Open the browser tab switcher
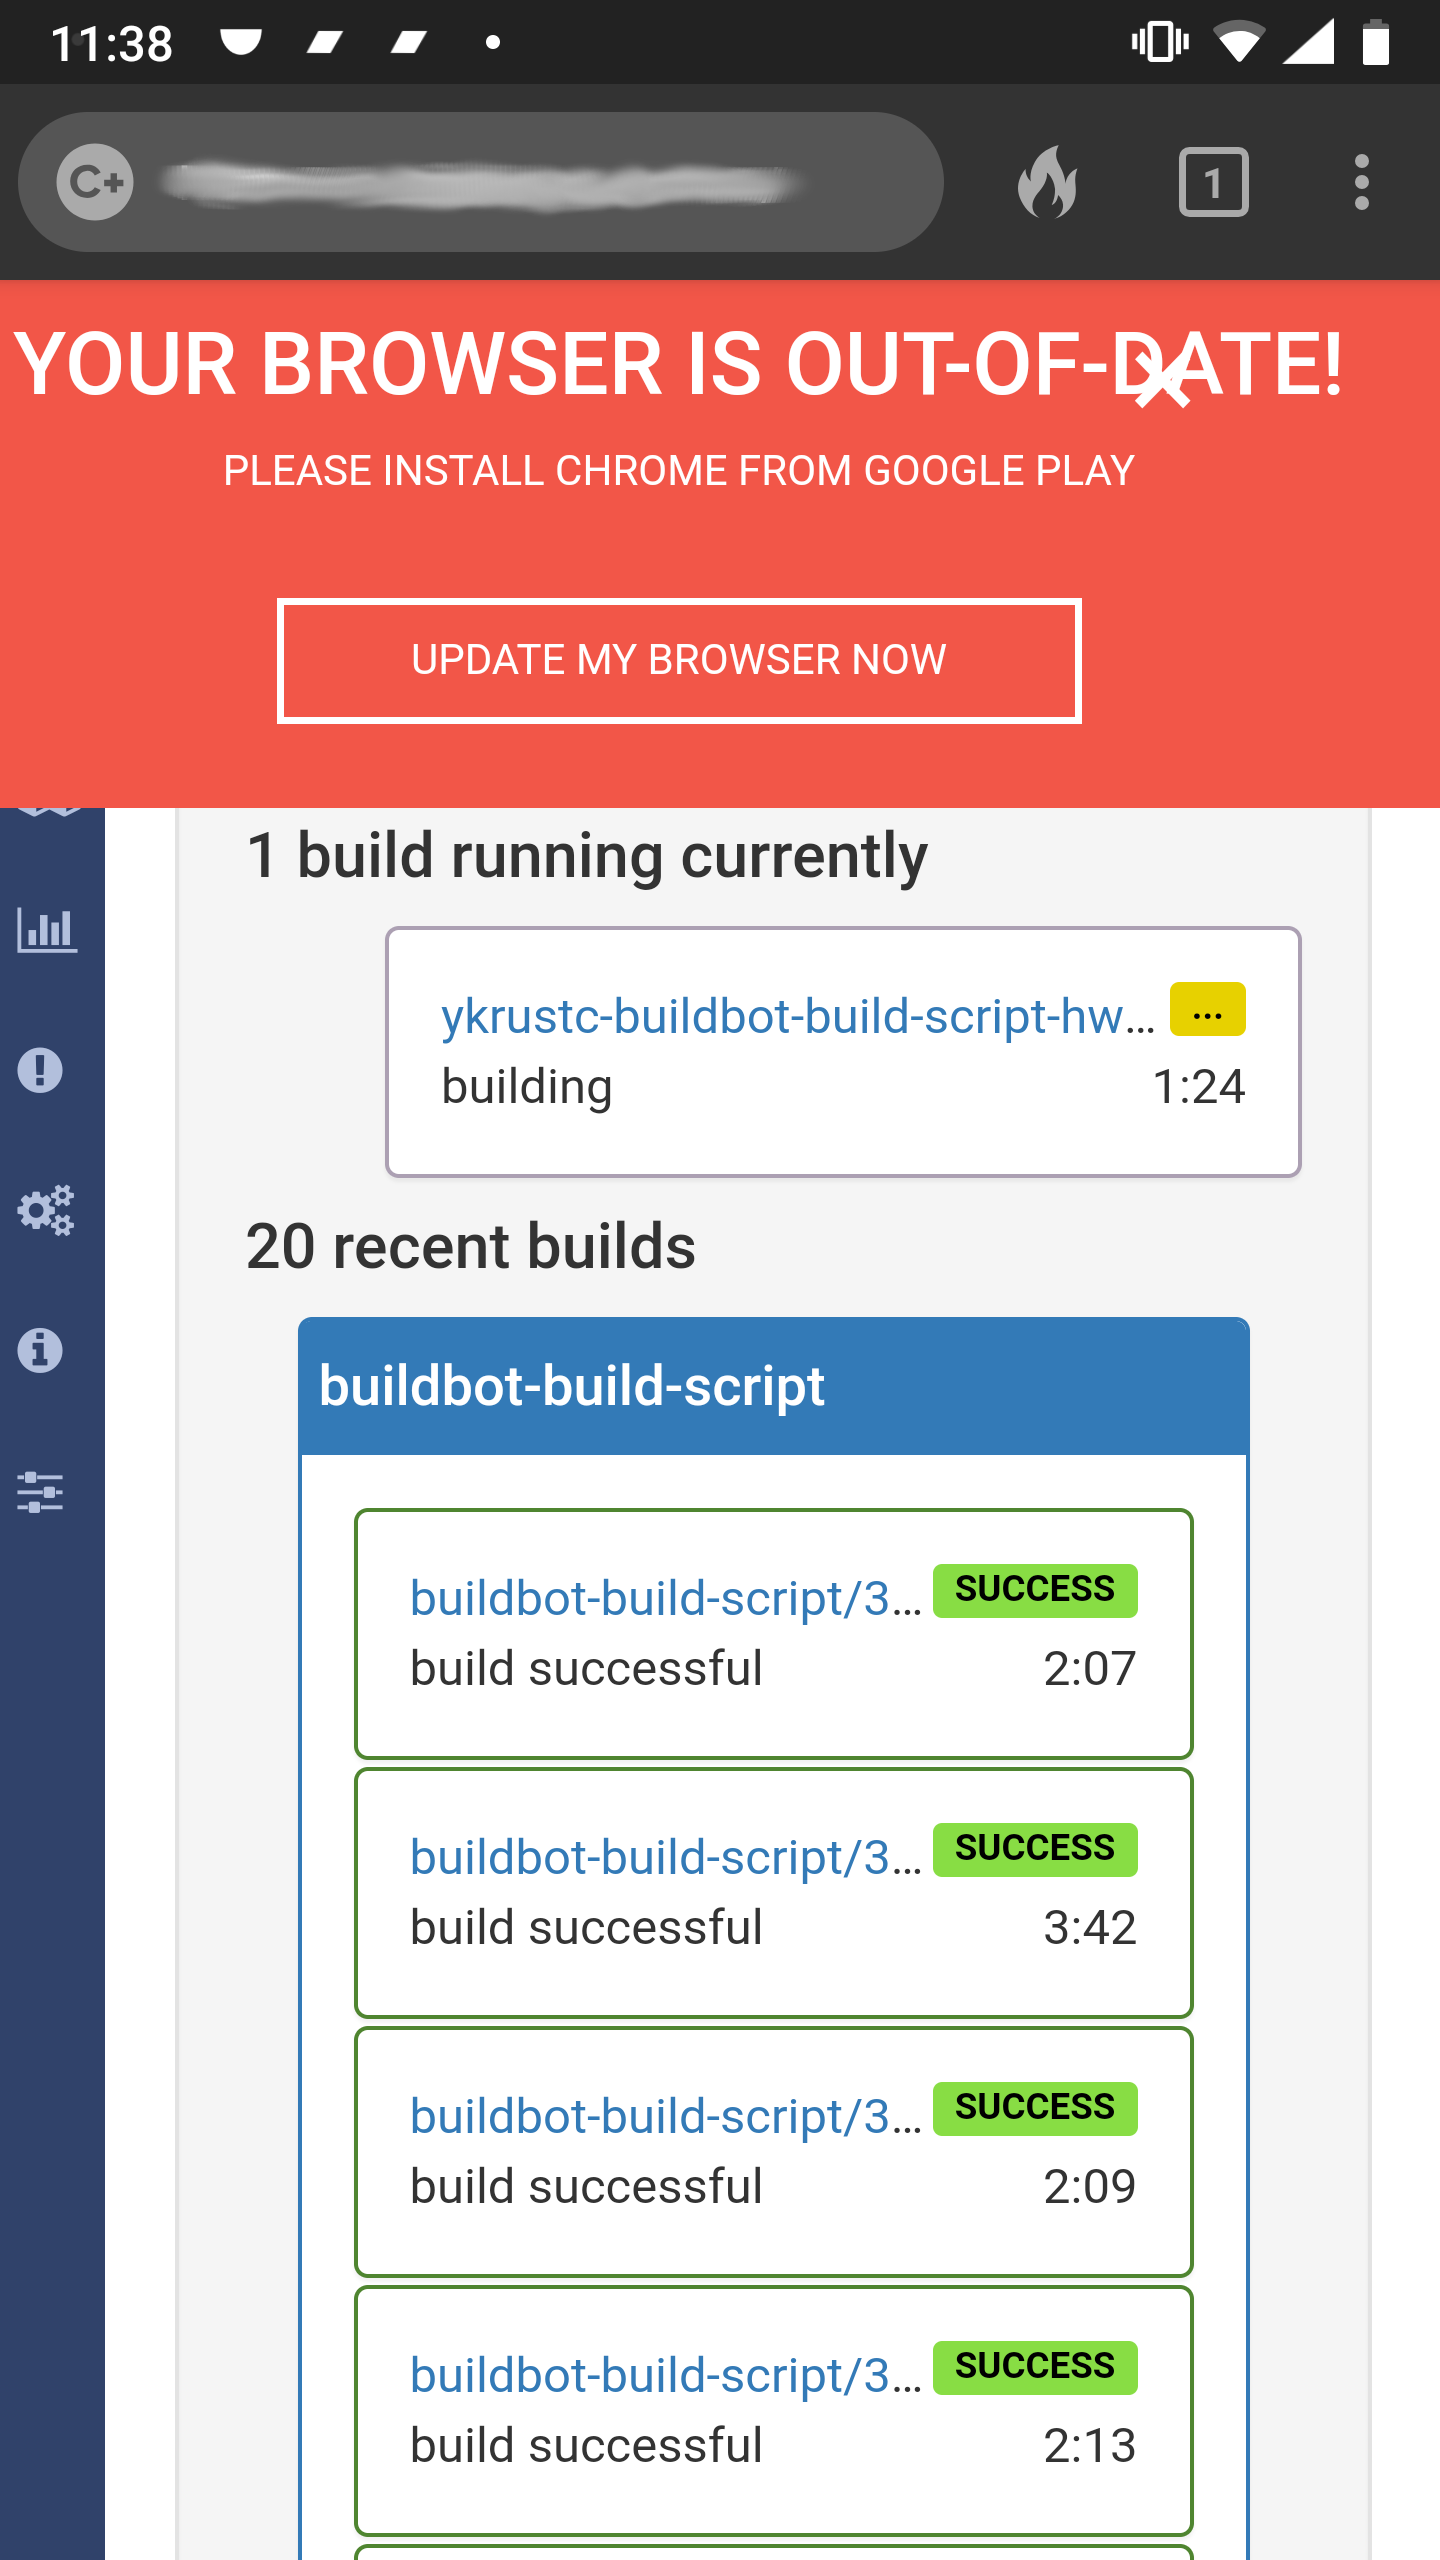This screenshot has width=1440, height=2560. [1215, 182]
